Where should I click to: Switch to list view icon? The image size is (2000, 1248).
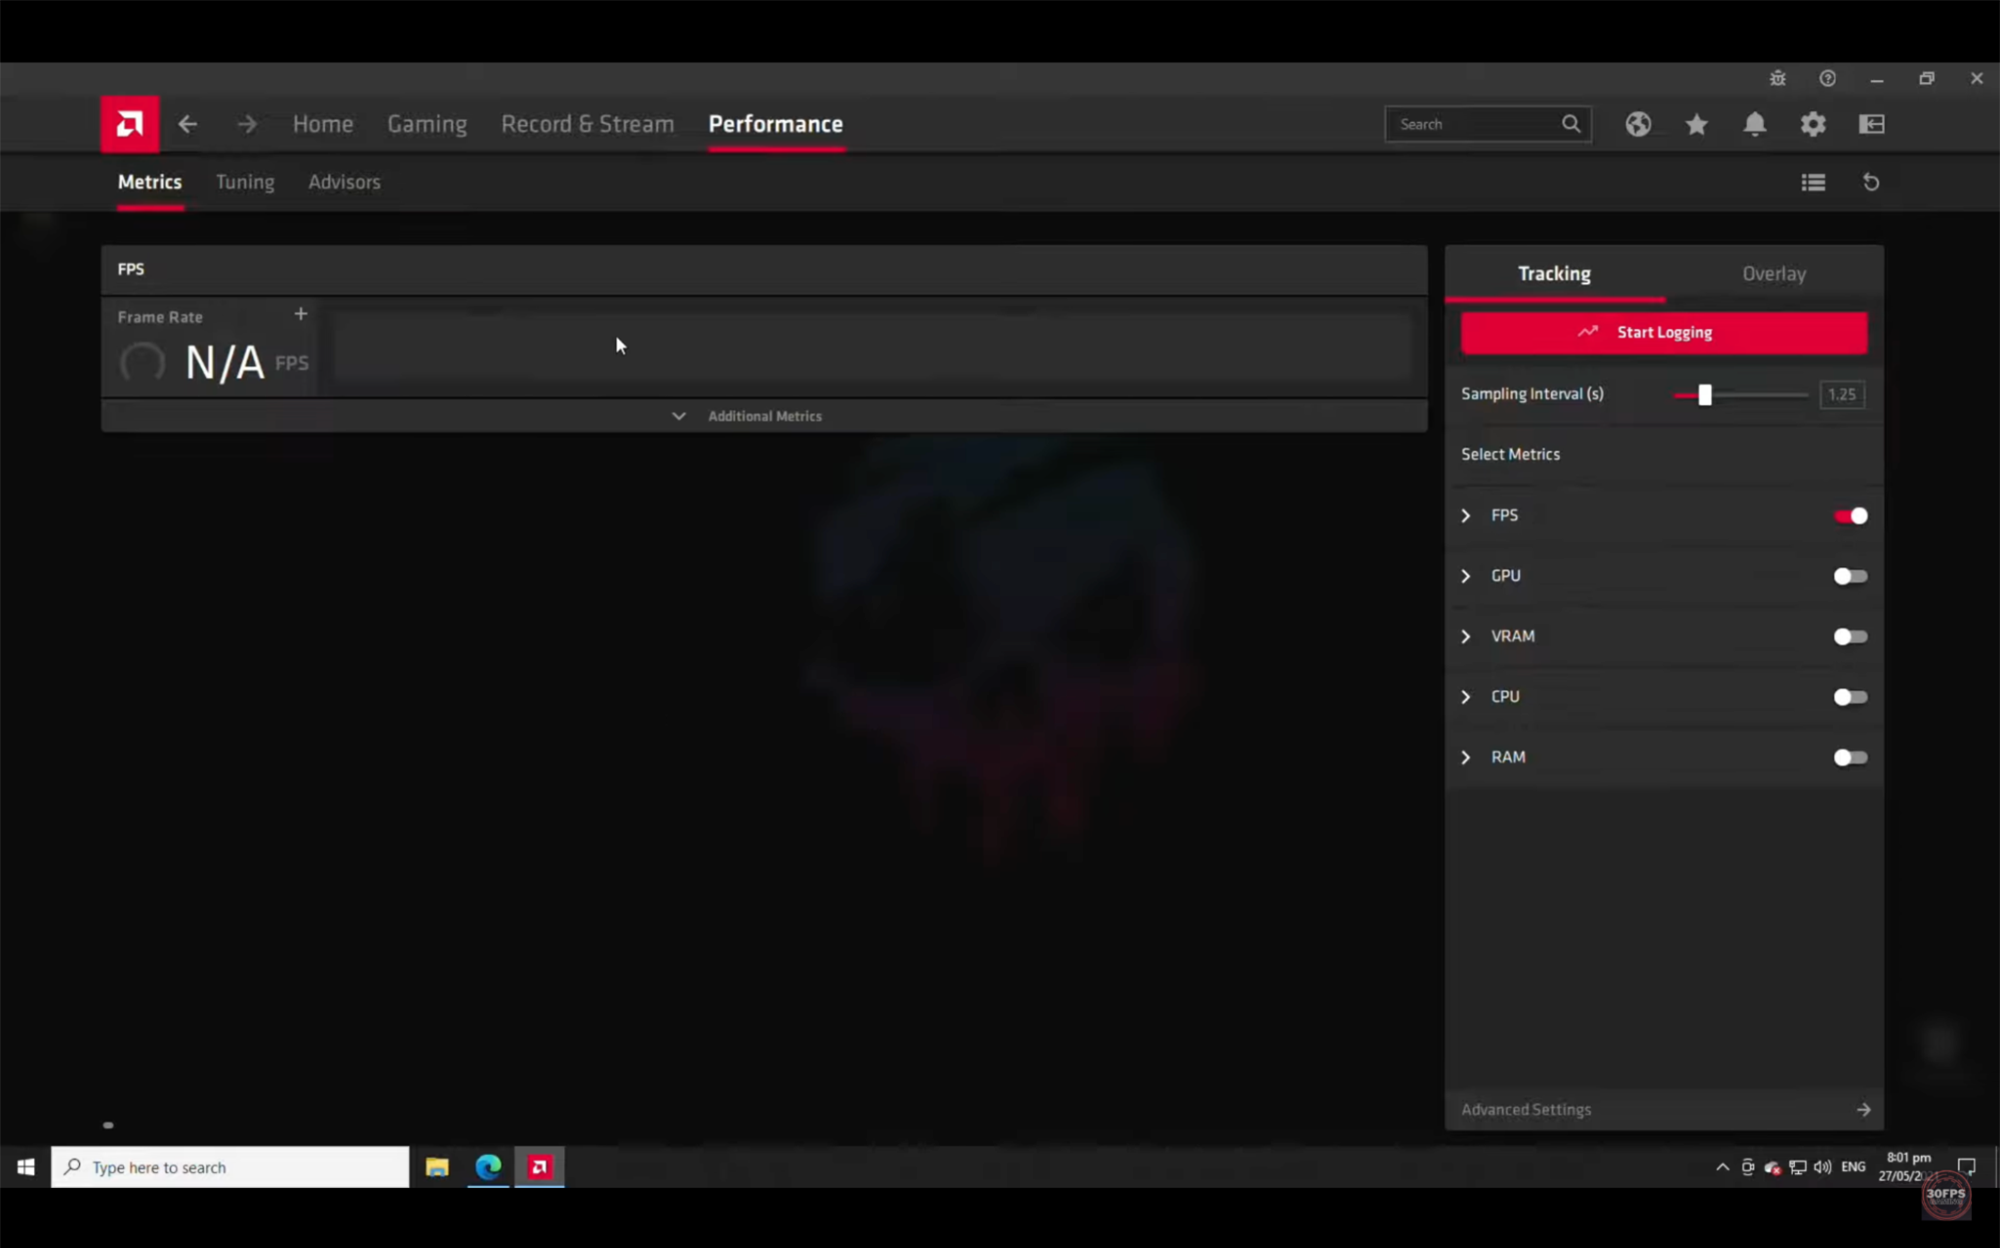click(x=1813, y=182)
